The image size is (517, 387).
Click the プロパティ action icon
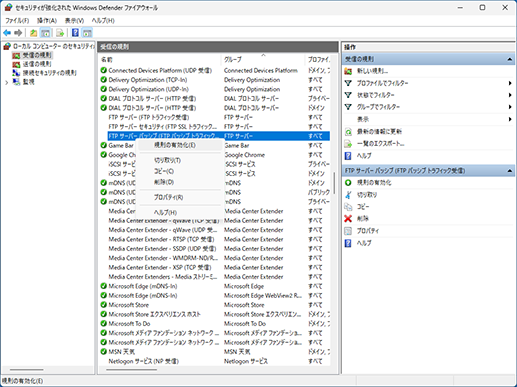pyautogui.click(x=348, y=231)
